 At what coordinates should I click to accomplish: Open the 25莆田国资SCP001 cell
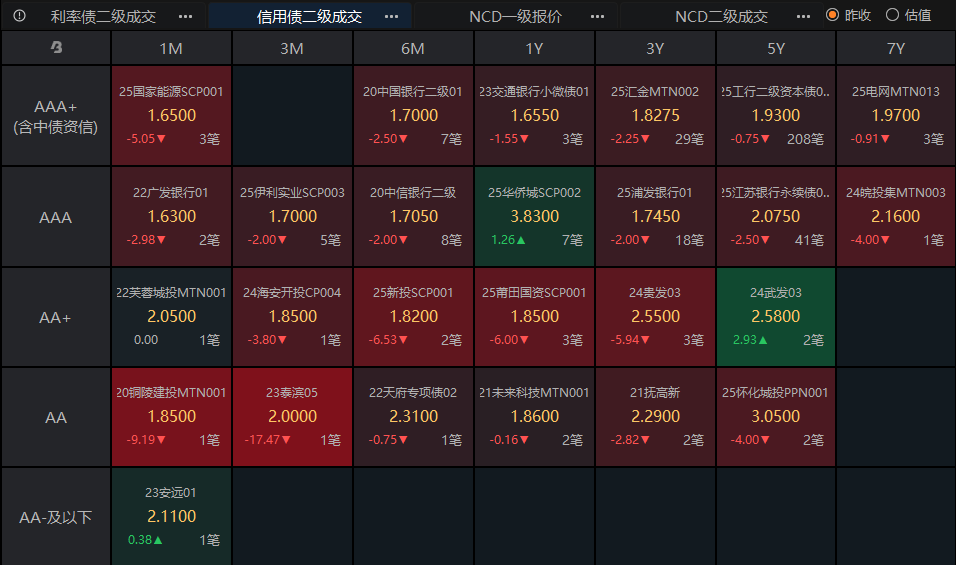[534, 317]
